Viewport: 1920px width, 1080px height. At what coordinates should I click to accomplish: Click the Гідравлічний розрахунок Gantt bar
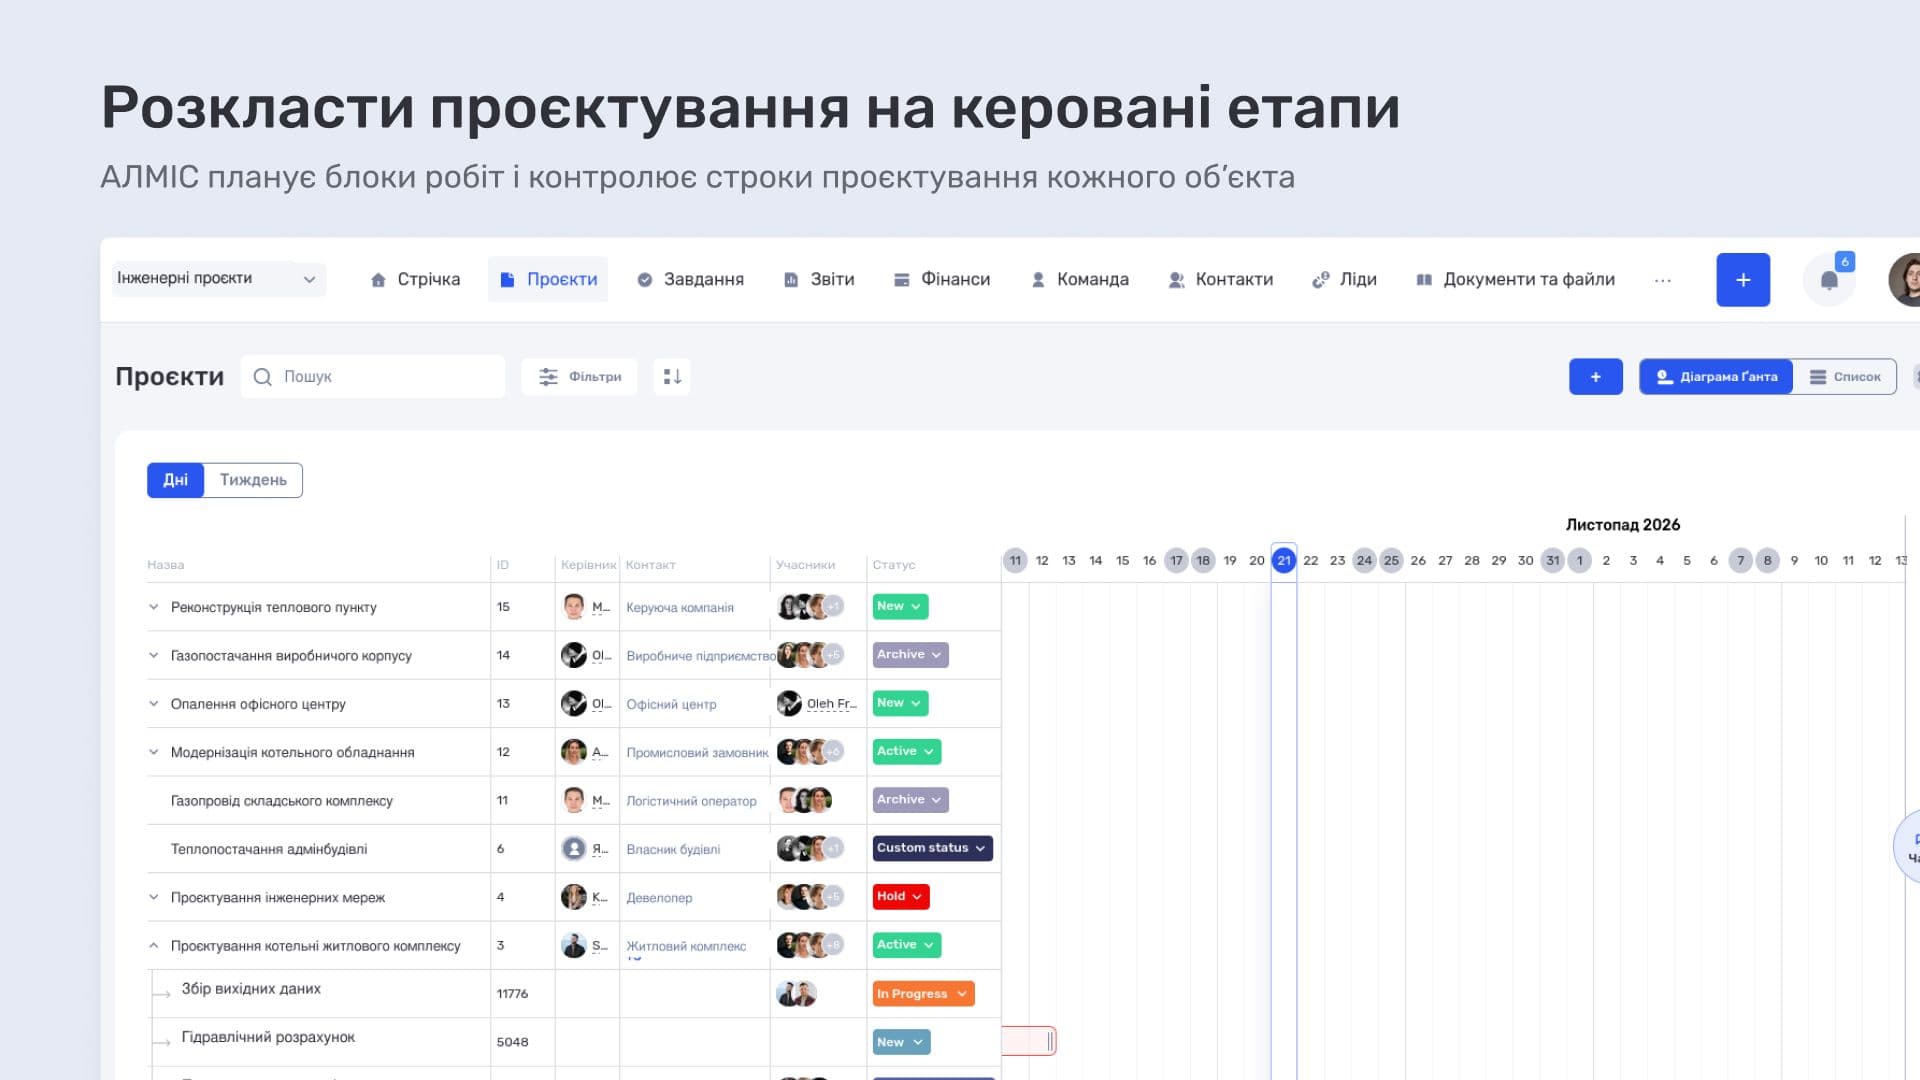[x=1028, y=1041]
